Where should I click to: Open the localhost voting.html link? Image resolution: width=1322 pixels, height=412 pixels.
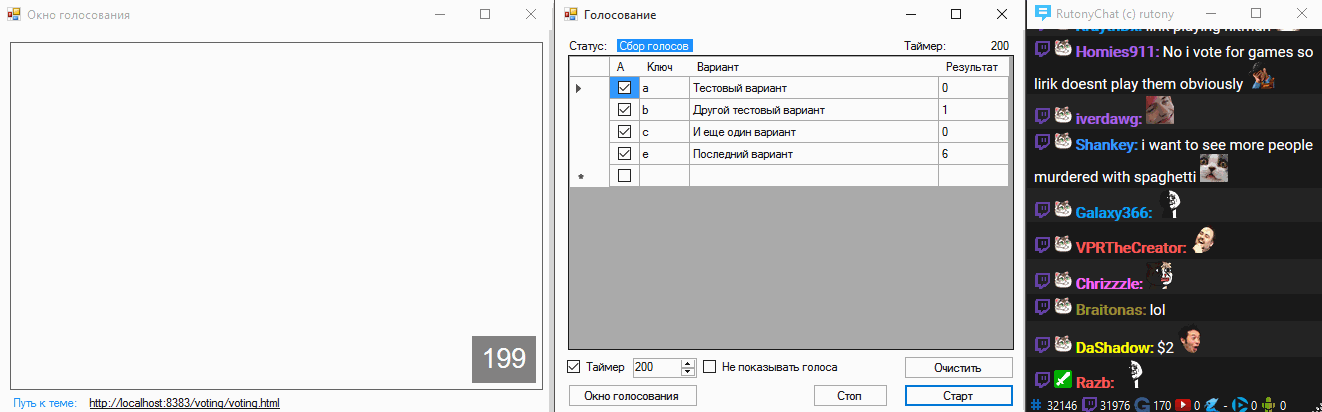tap(184, 404)
